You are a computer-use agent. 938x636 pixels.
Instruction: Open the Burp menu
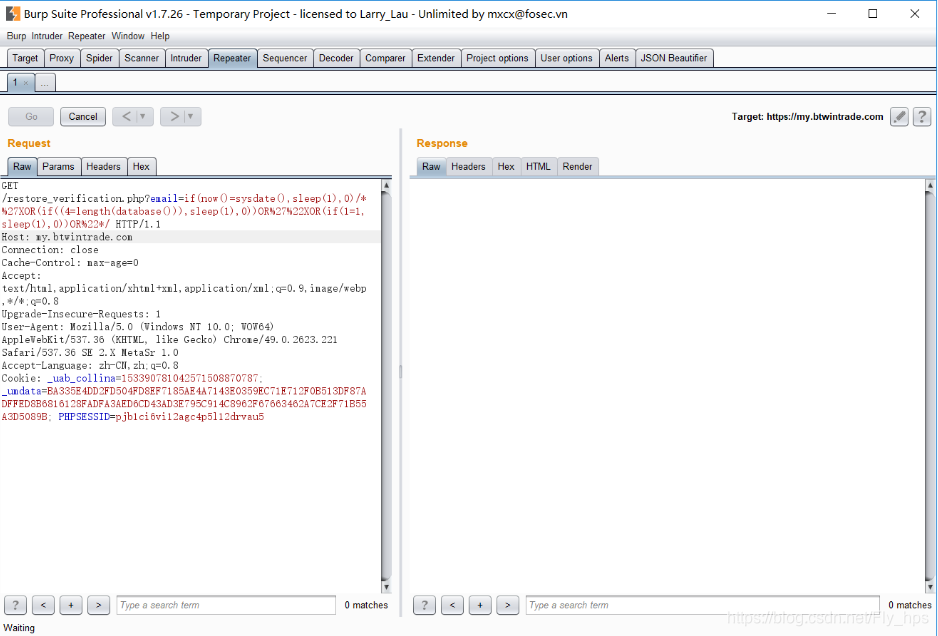click(16, 36)
